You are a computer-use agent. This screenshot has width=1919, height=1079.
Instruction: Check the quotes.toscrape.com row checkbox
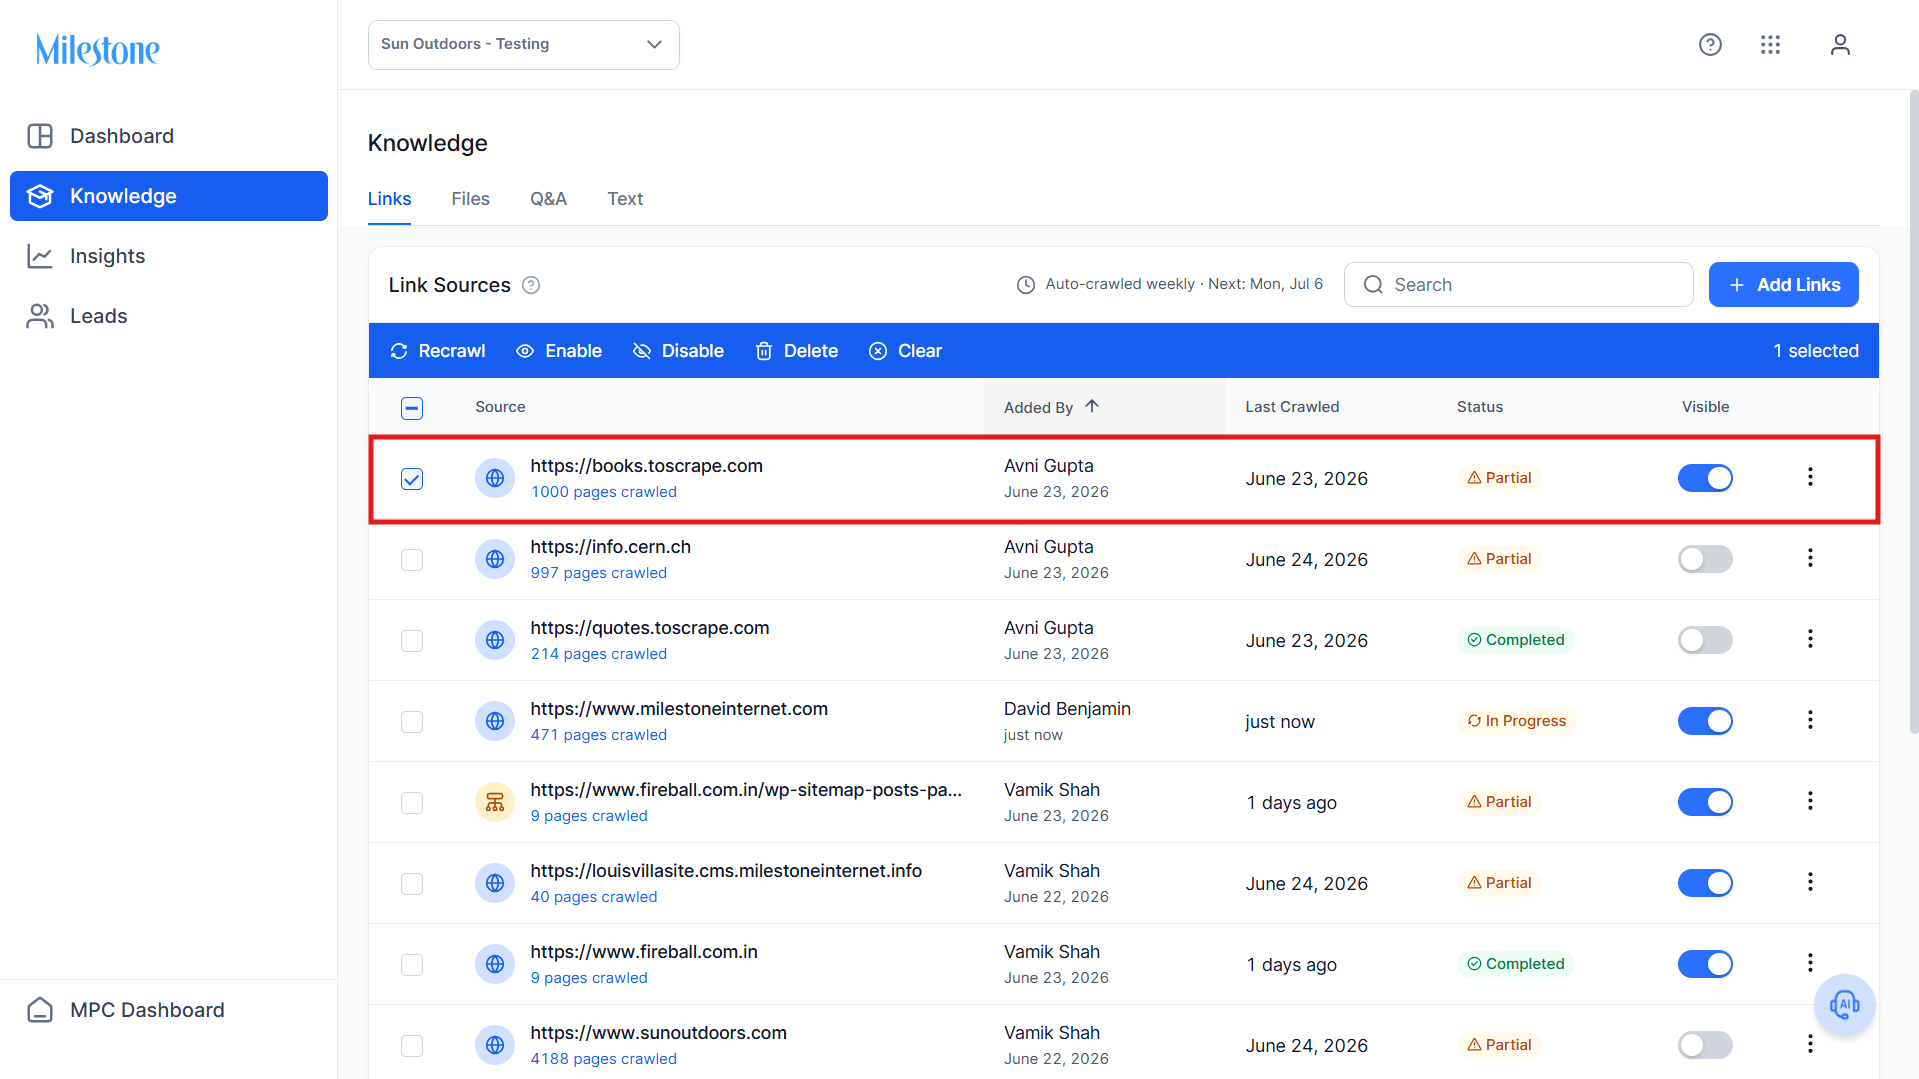tap(412, 641)
